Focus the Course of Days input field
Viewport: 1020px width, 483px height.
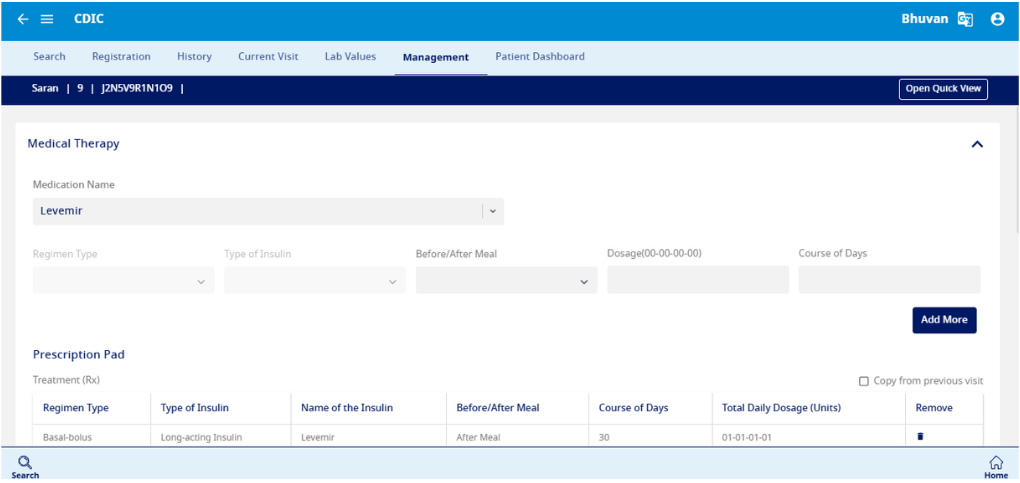coord(889,280)
